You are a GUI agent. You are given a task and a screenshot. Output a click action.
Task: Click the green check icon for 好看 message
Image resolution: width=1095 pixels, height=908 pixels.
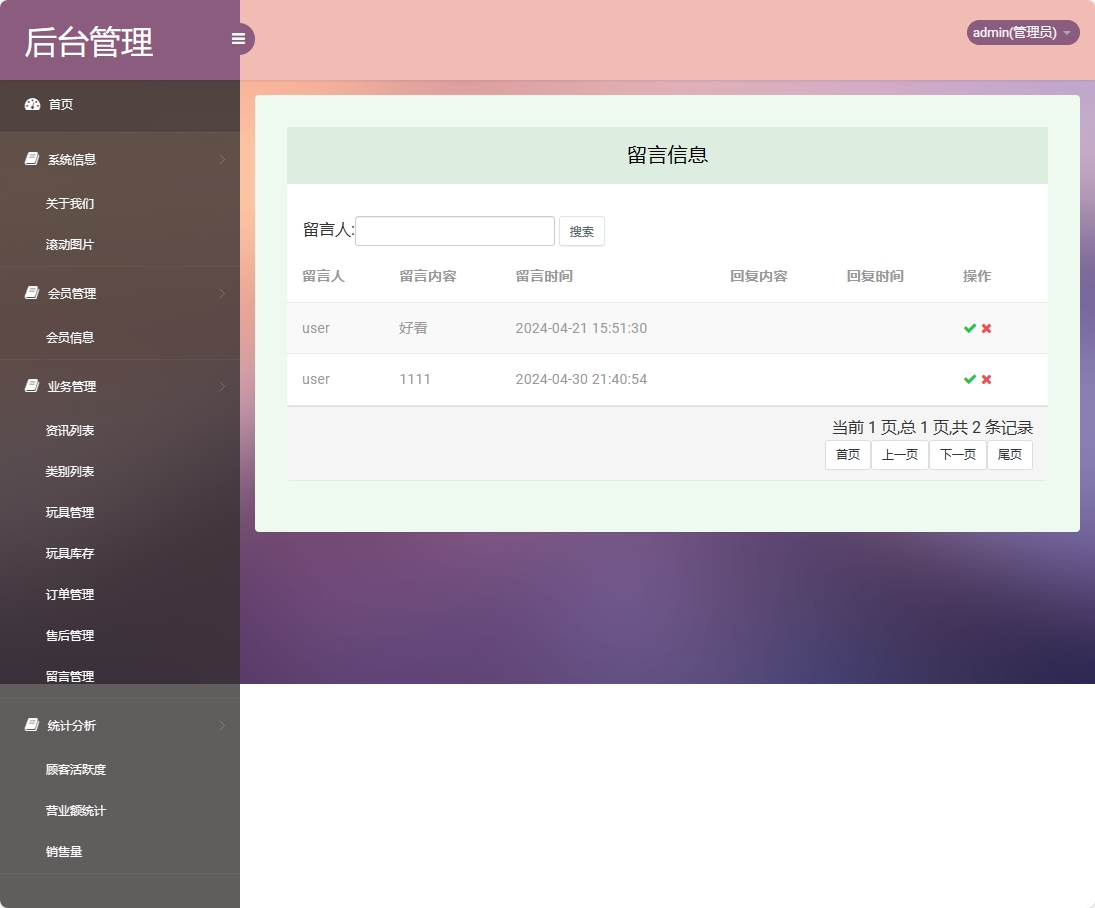tap(968, 327)
